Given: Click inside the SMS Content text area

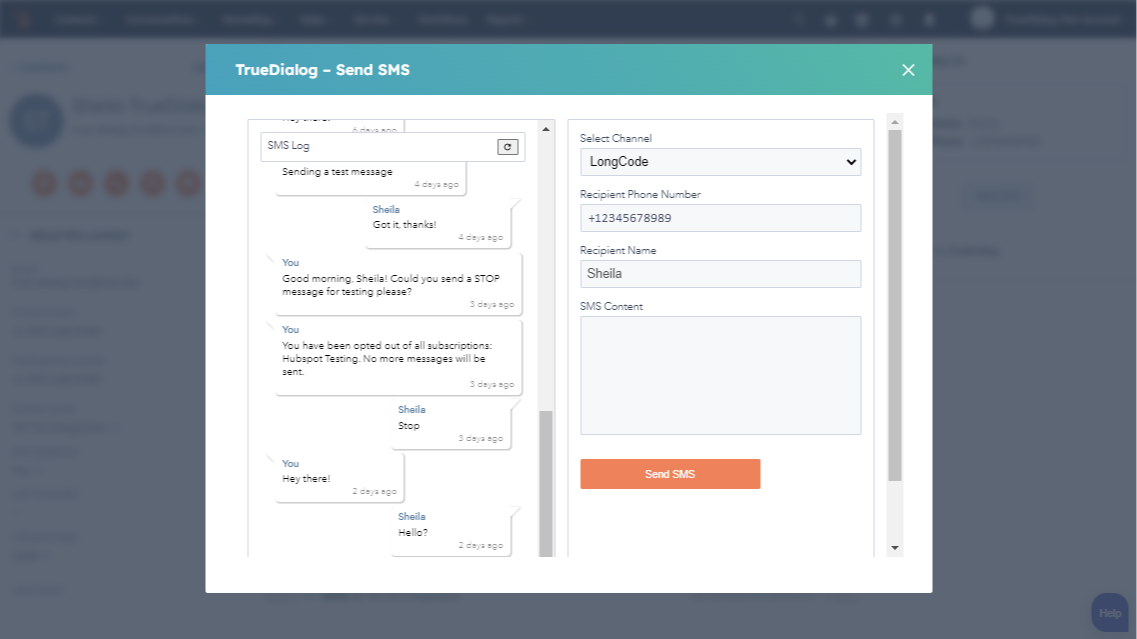Looking at the screenshot, I should [x=720, y=375].
